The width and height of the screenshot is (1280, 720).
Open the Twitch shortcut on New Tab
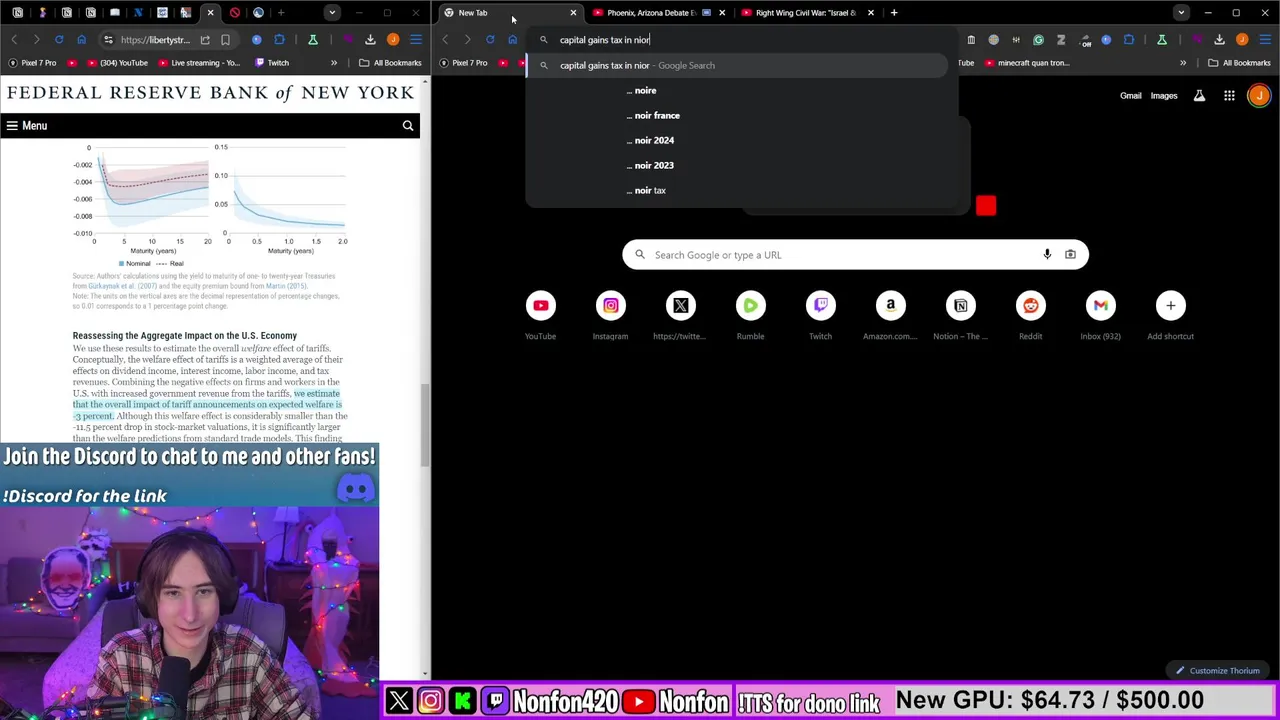click(820, 314)
